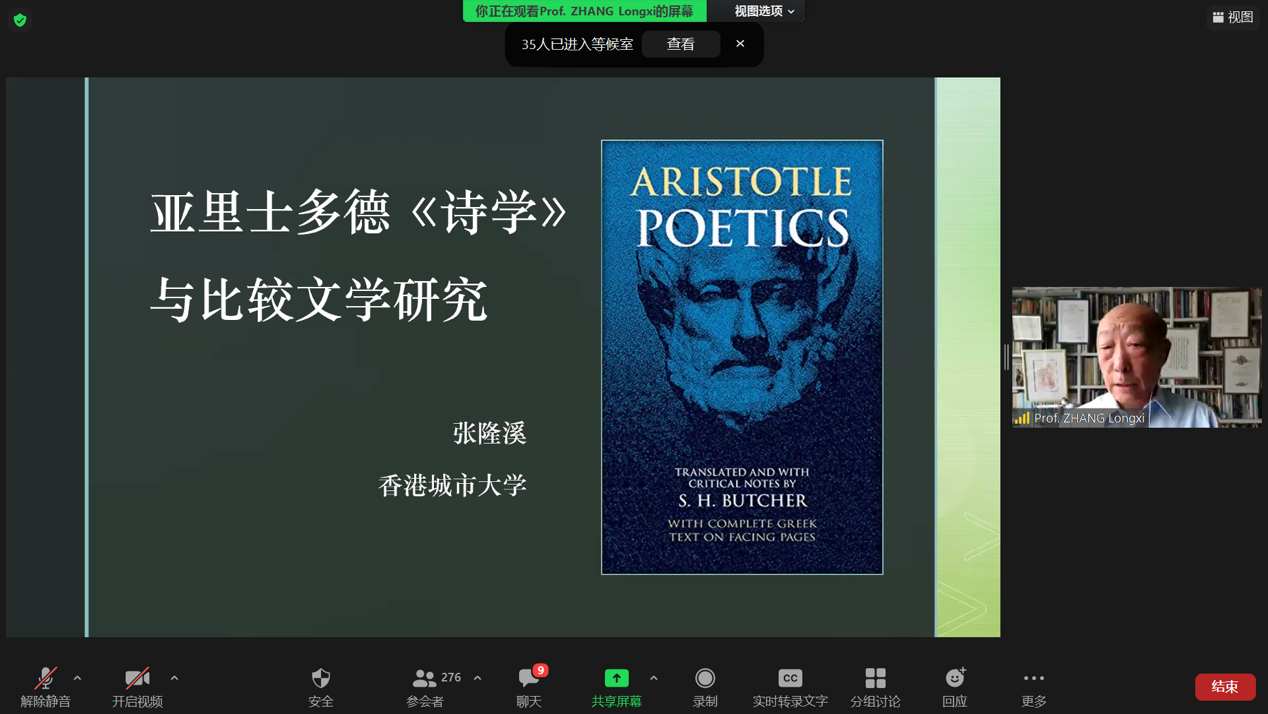Open 分组讨论 breakout rooms

pos(875,687)
